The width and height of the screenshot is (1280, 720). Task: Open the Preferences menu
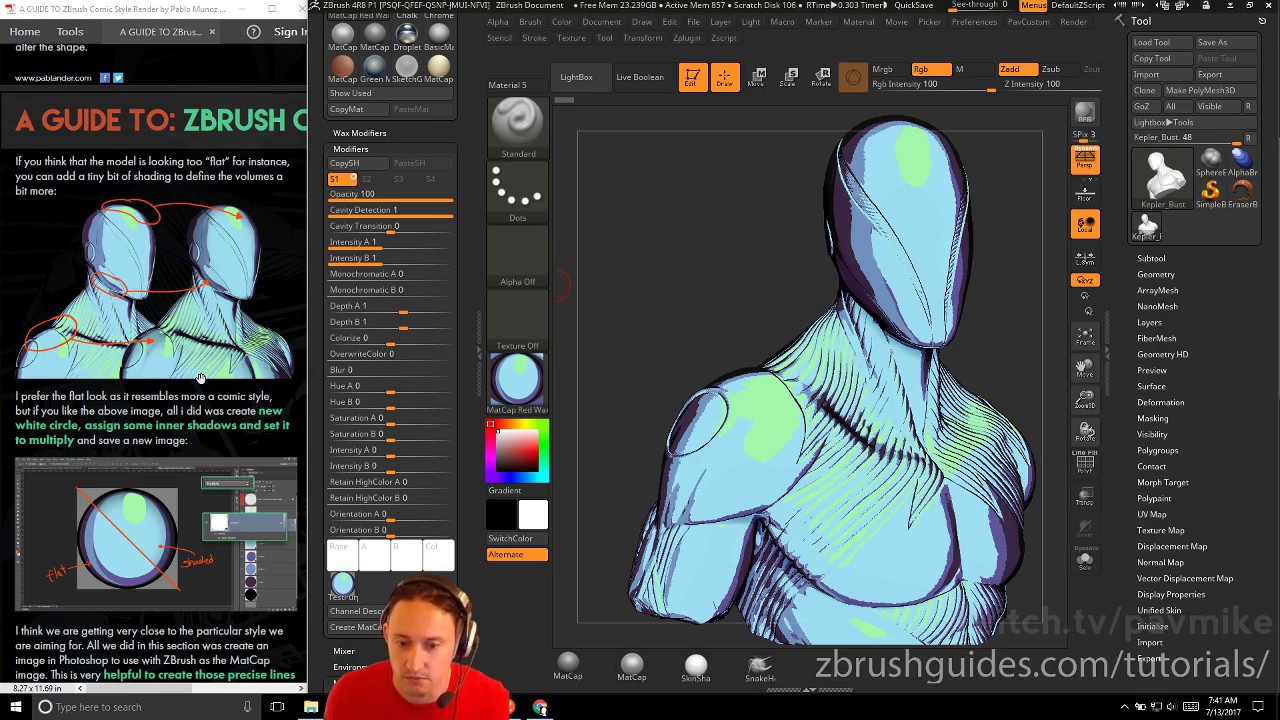pos(974,22)
